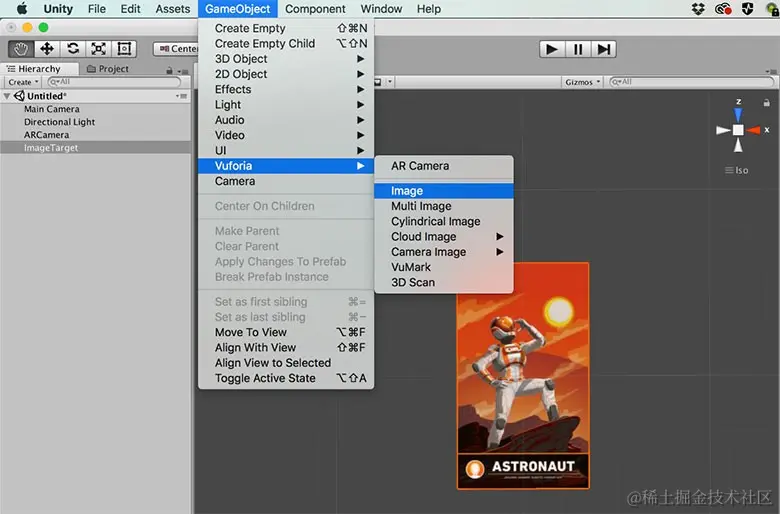Select Align View to Selected
Viewport: 780px width, 514px height.
pyautogui.click(x=286, y=363)
